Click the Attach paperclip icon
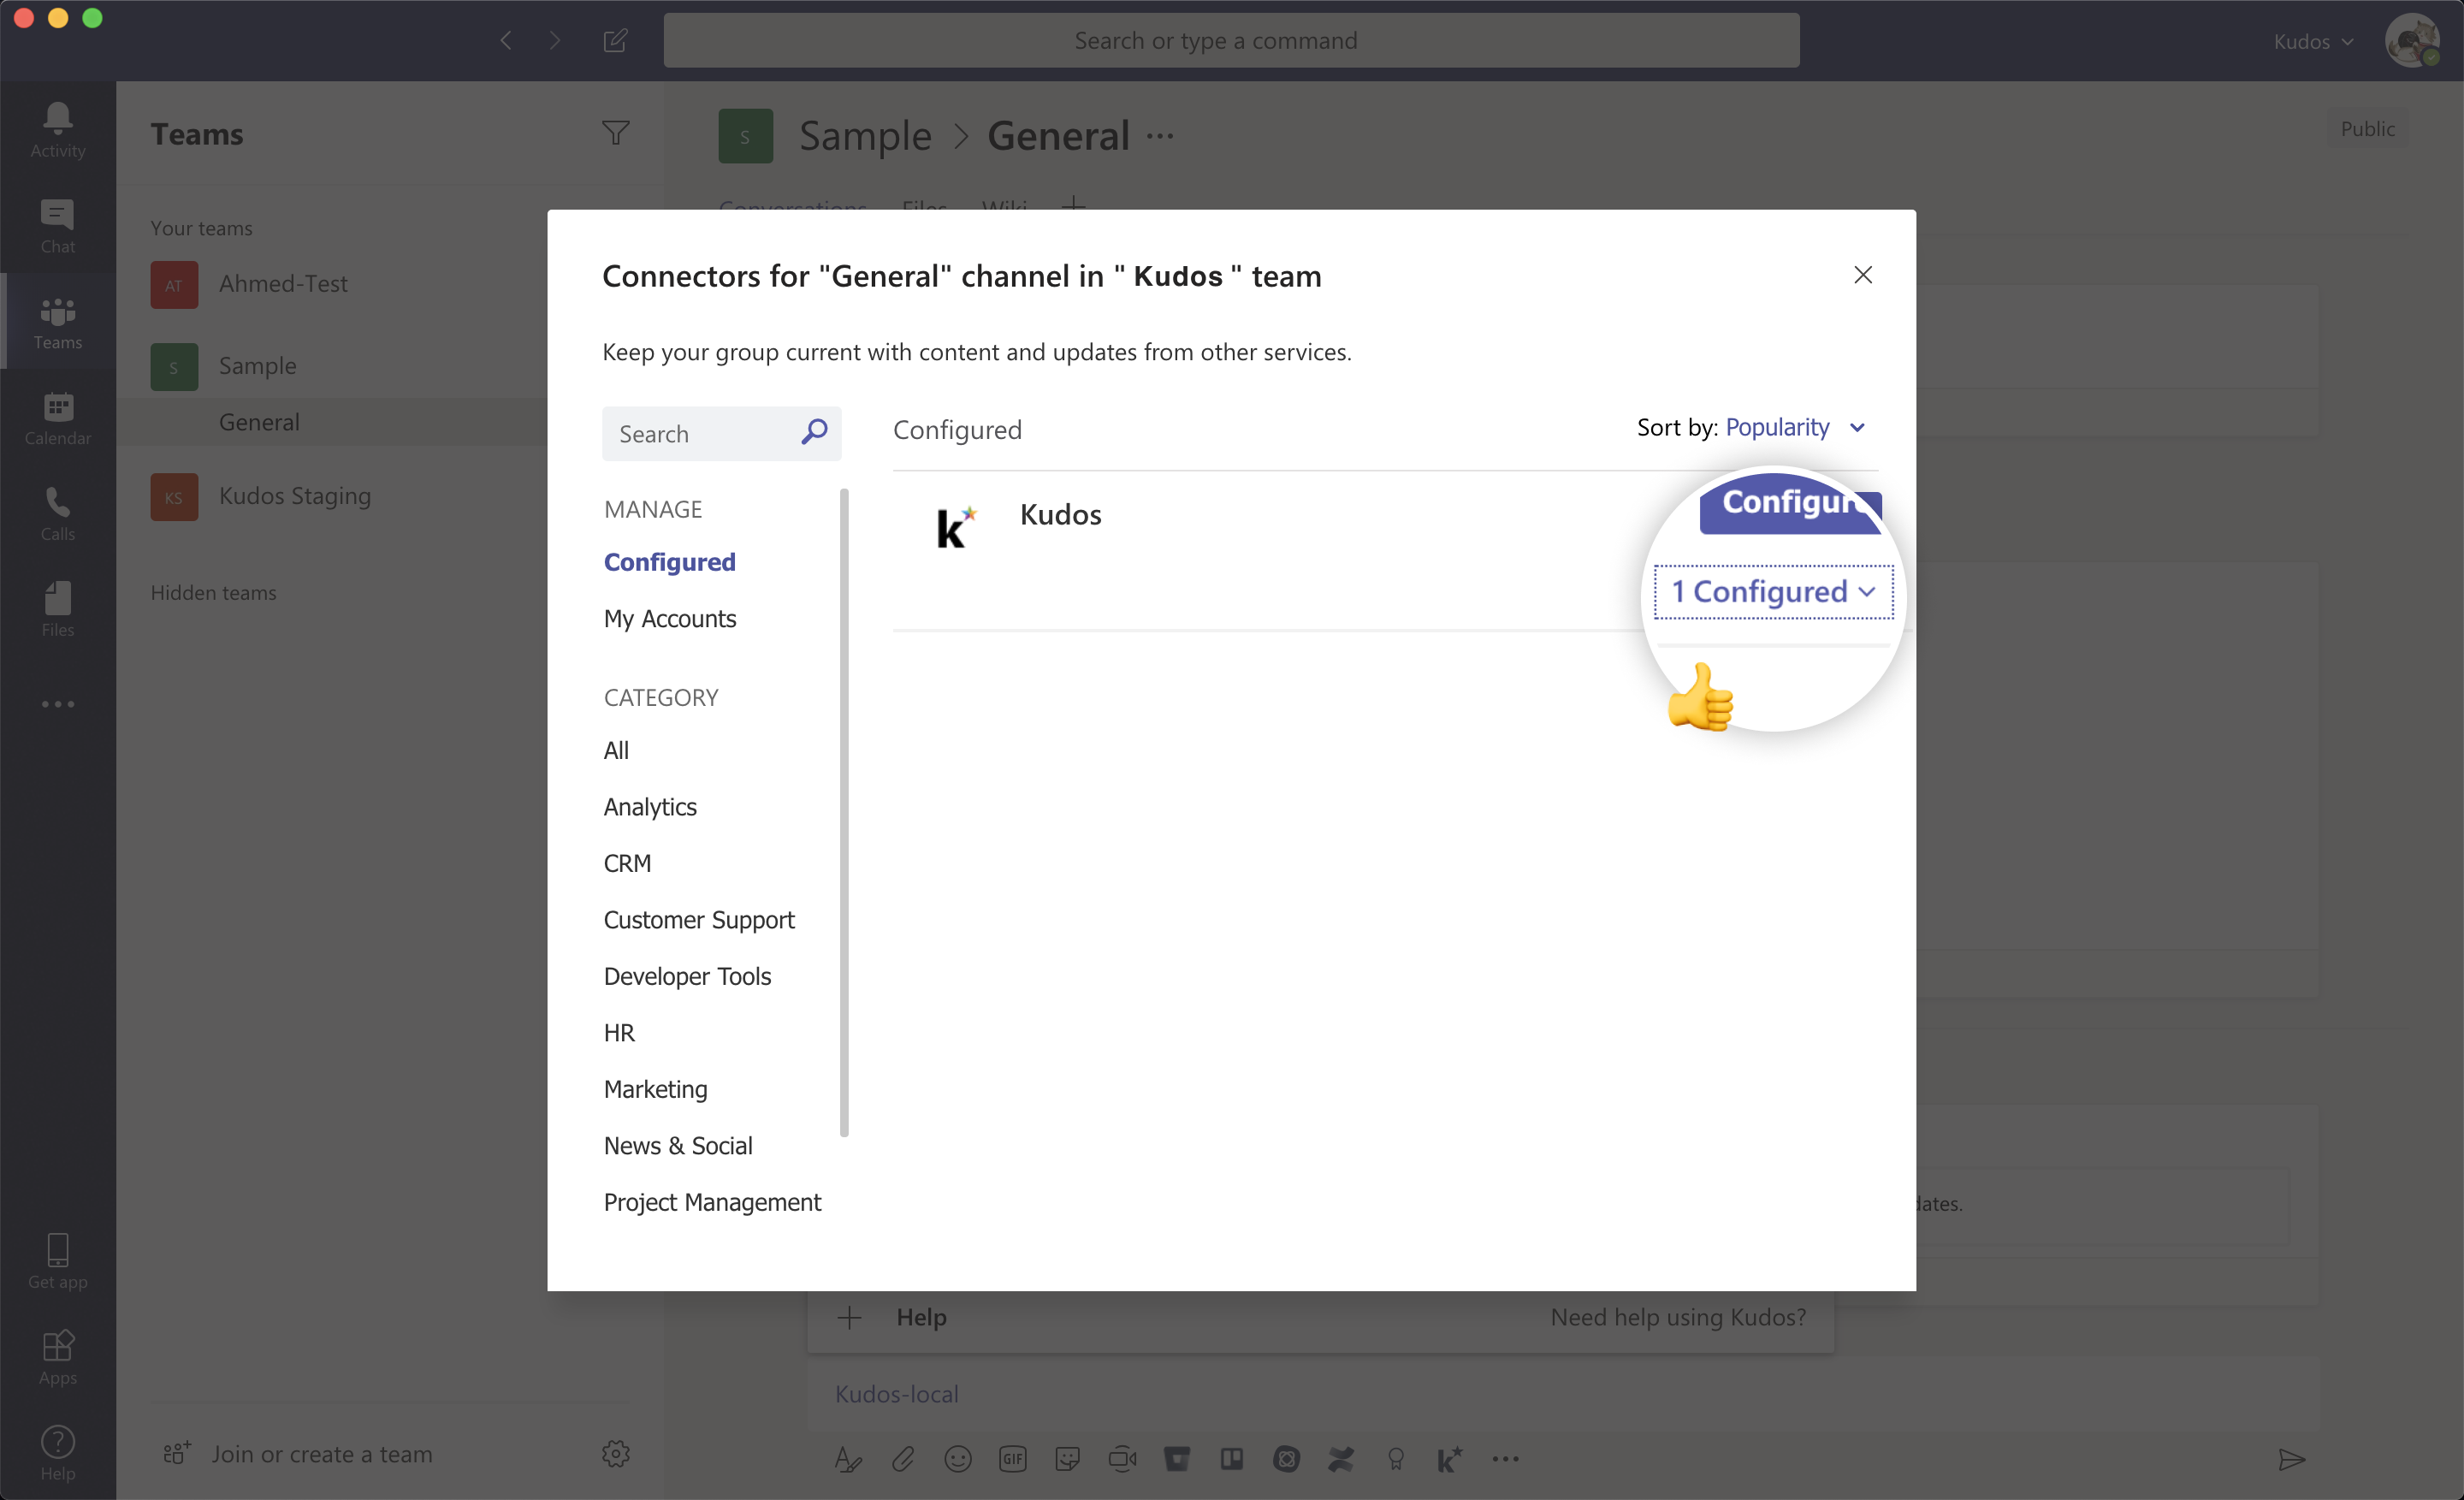This screenshot has width=2464, height=1500. pyautogui.click(x=903, y=1459)
